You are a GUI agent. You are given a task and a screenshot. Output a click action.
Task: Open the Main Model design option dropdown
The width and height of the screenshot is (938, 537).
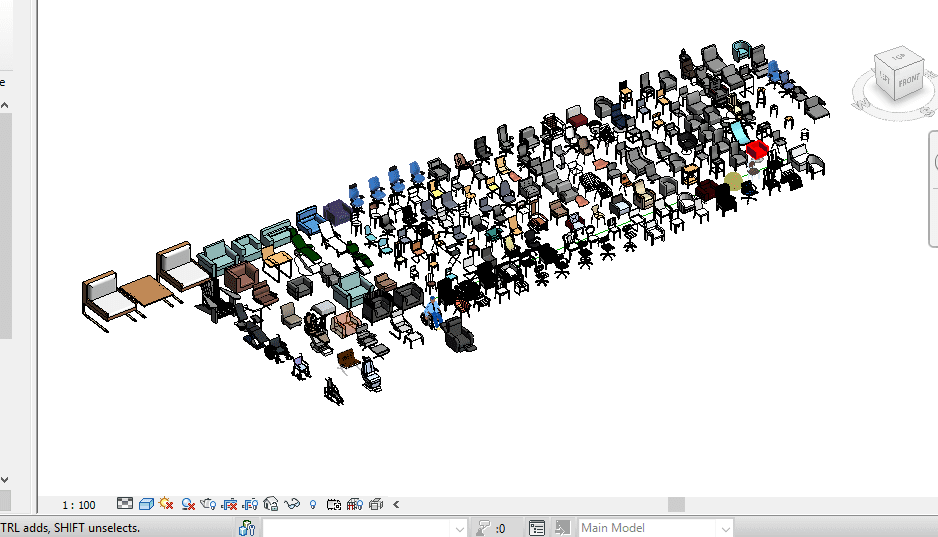coord(655,528)
